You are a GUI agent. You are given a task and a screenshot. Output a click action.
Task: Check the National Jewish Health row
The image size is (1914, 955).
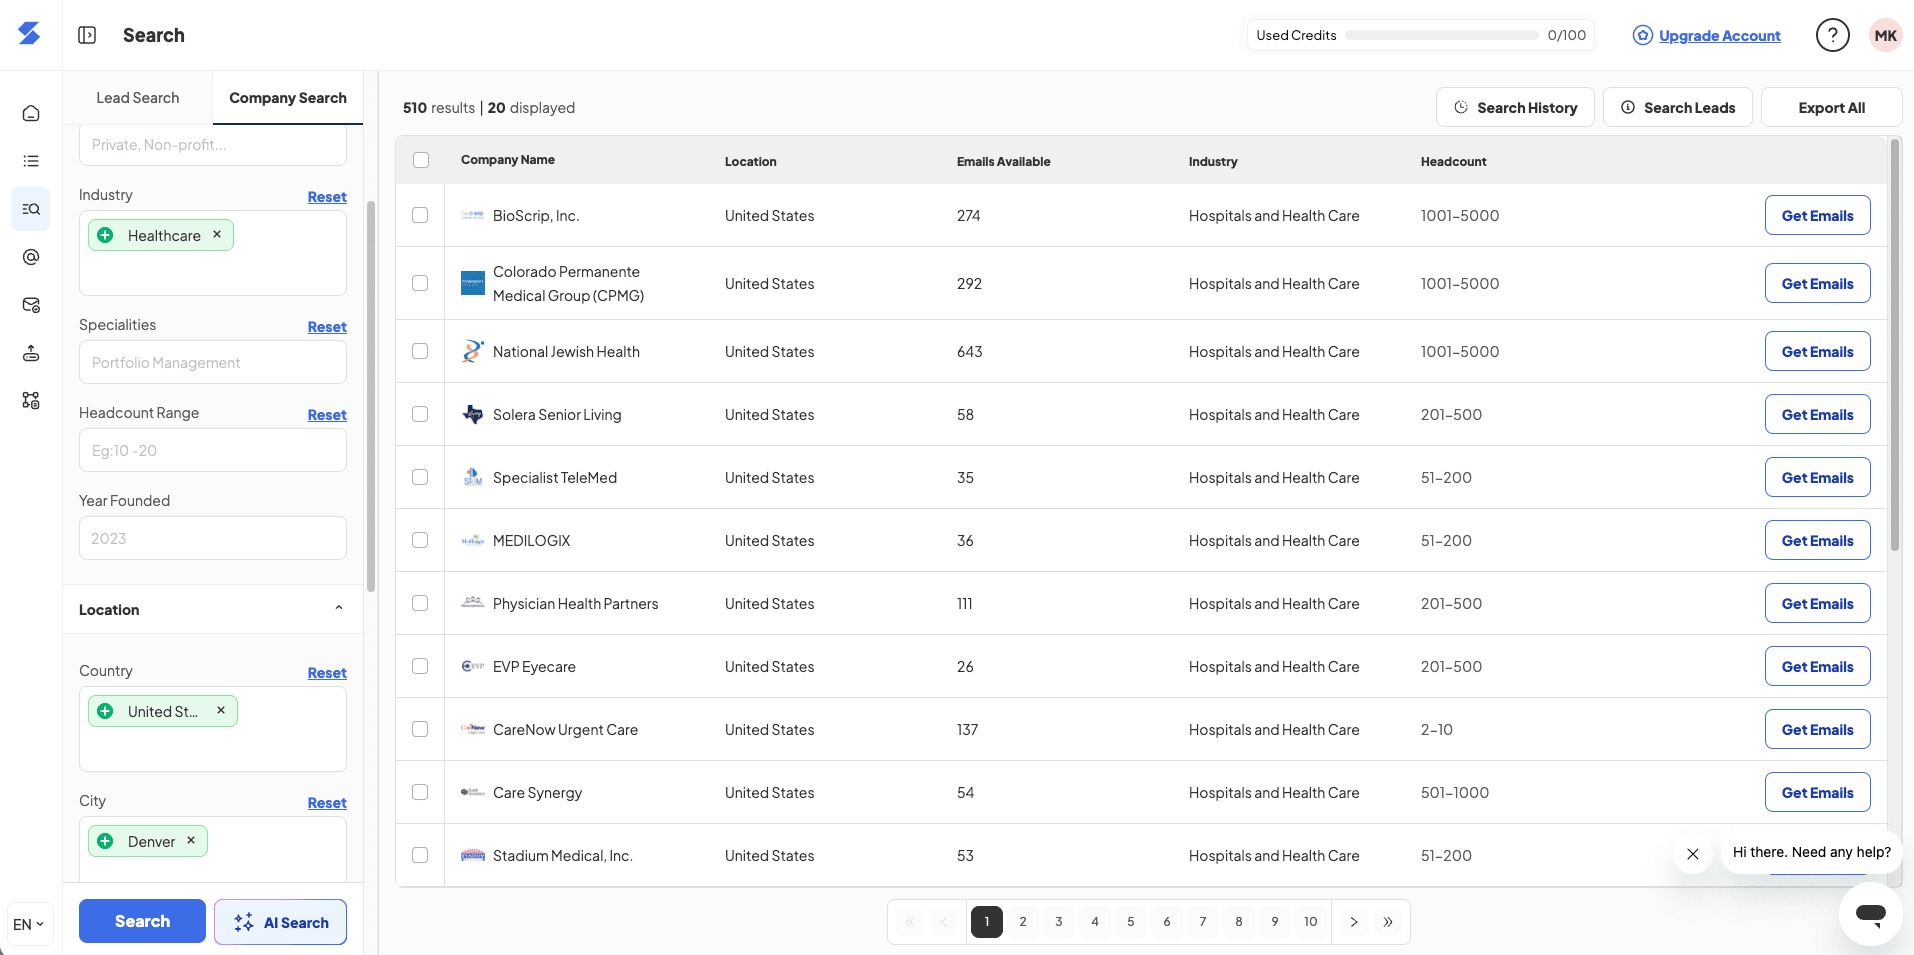click(420, 351)
